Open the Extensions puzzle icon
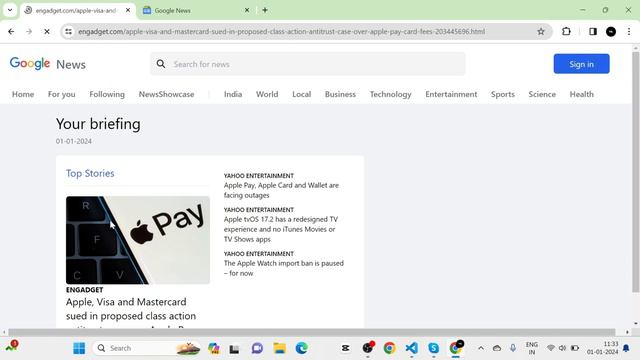The height and width of the screenshot is (360, 640). [x=566, y=31]
